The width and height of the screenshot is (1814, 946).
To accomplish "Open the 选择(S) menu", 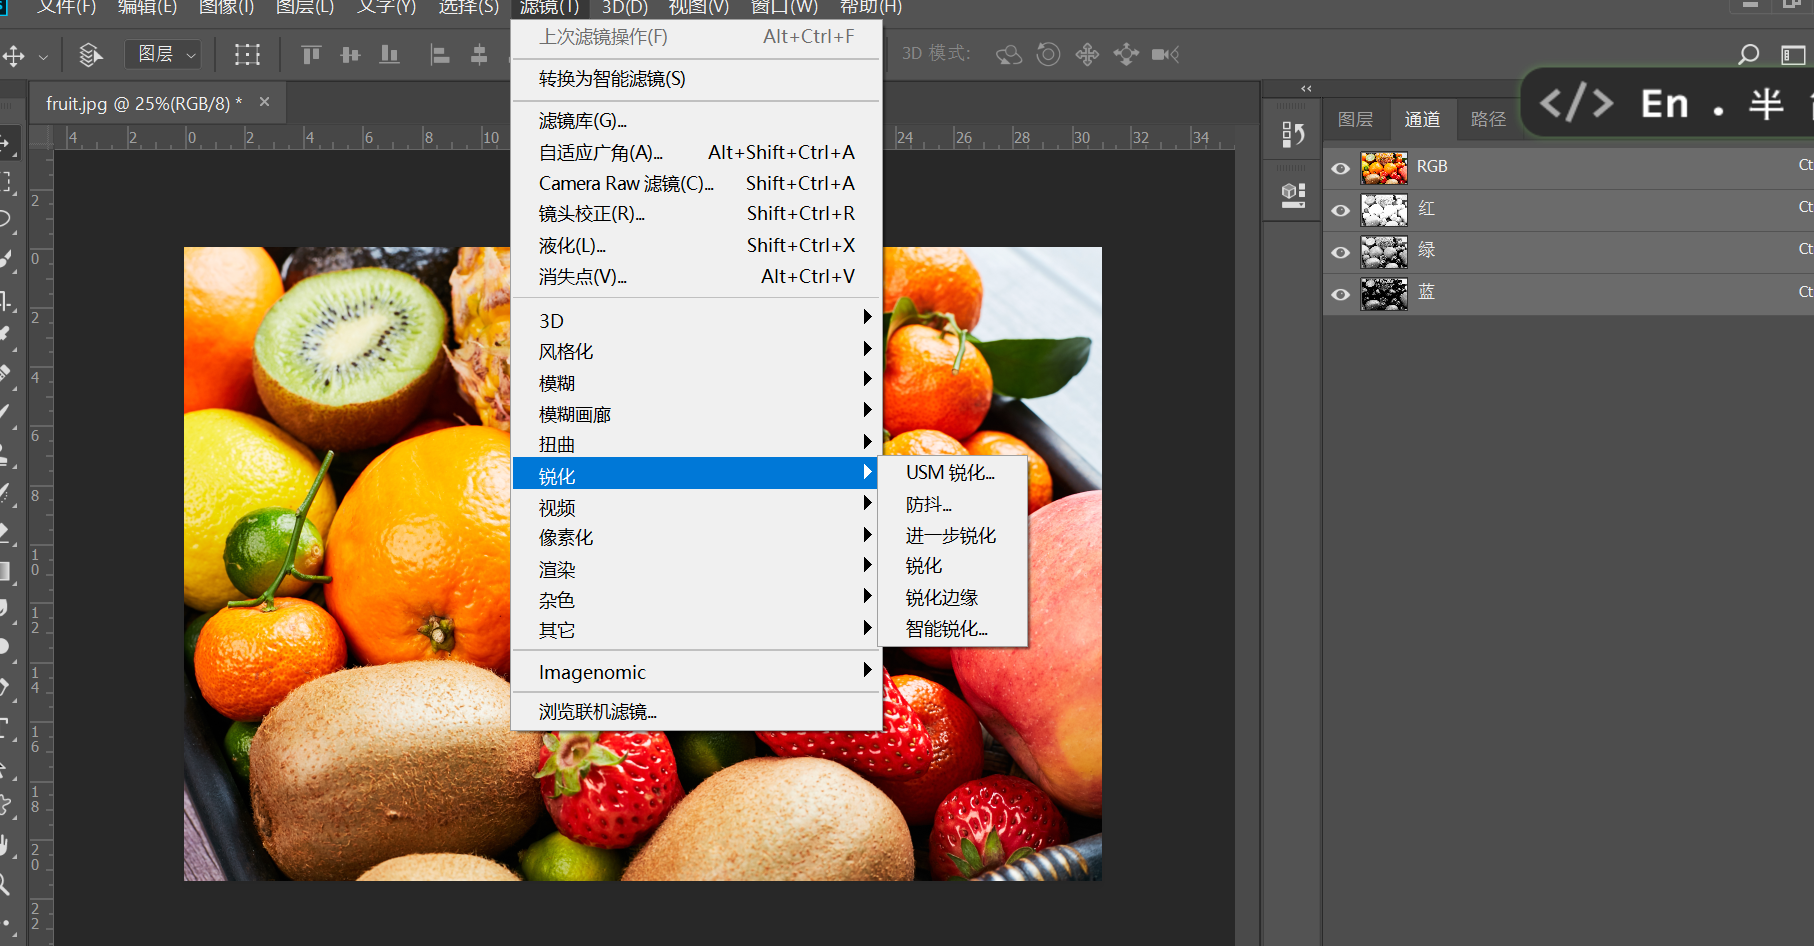I will coord(468,8).
